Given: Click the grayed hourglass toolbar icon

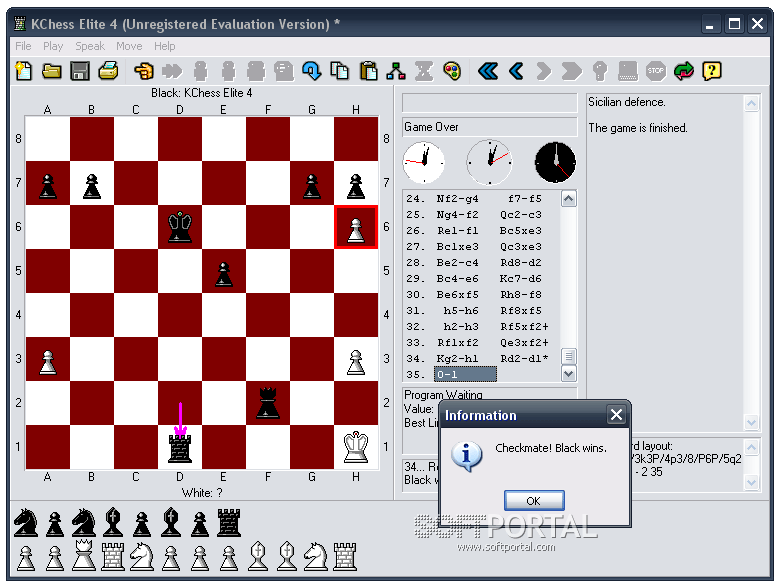Looking at the screenshot, I should (x=424, y=71).
